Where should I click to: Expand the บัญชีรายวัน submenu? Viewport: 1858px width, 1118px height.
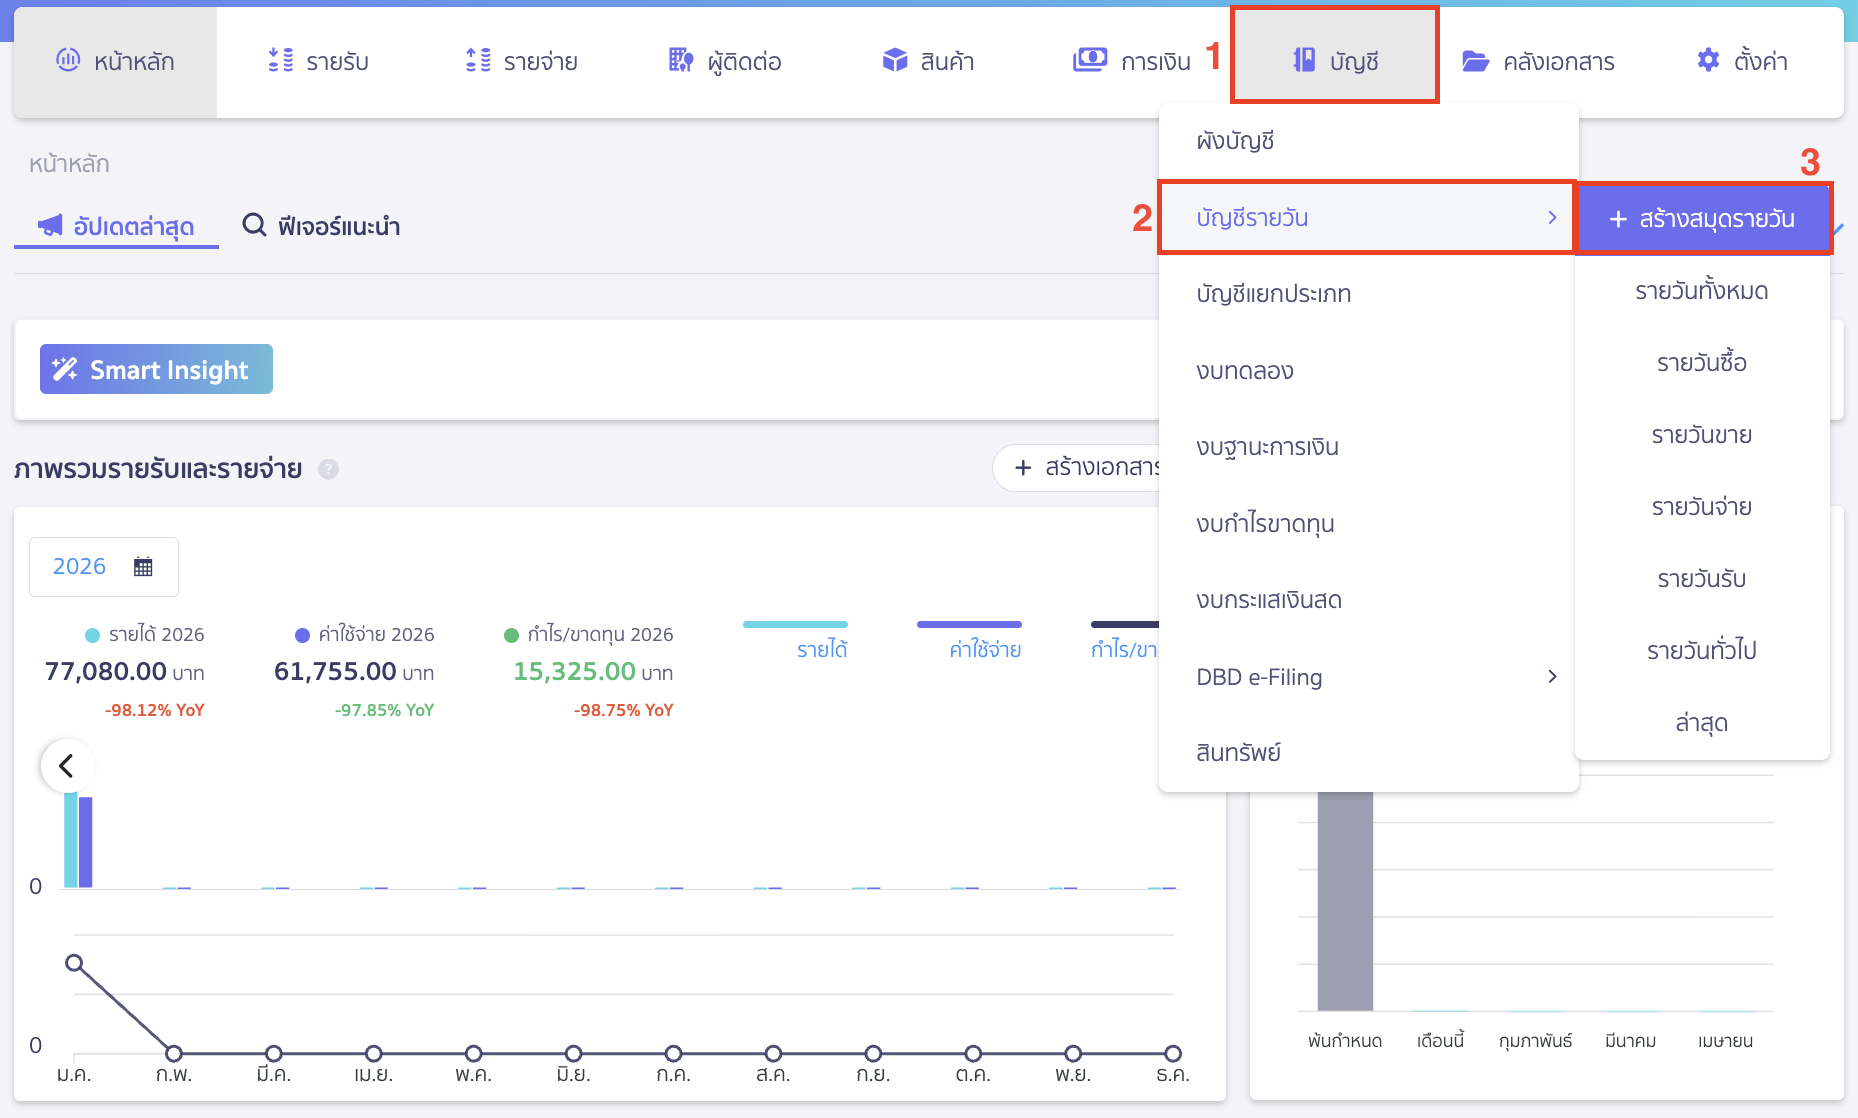1366,218
